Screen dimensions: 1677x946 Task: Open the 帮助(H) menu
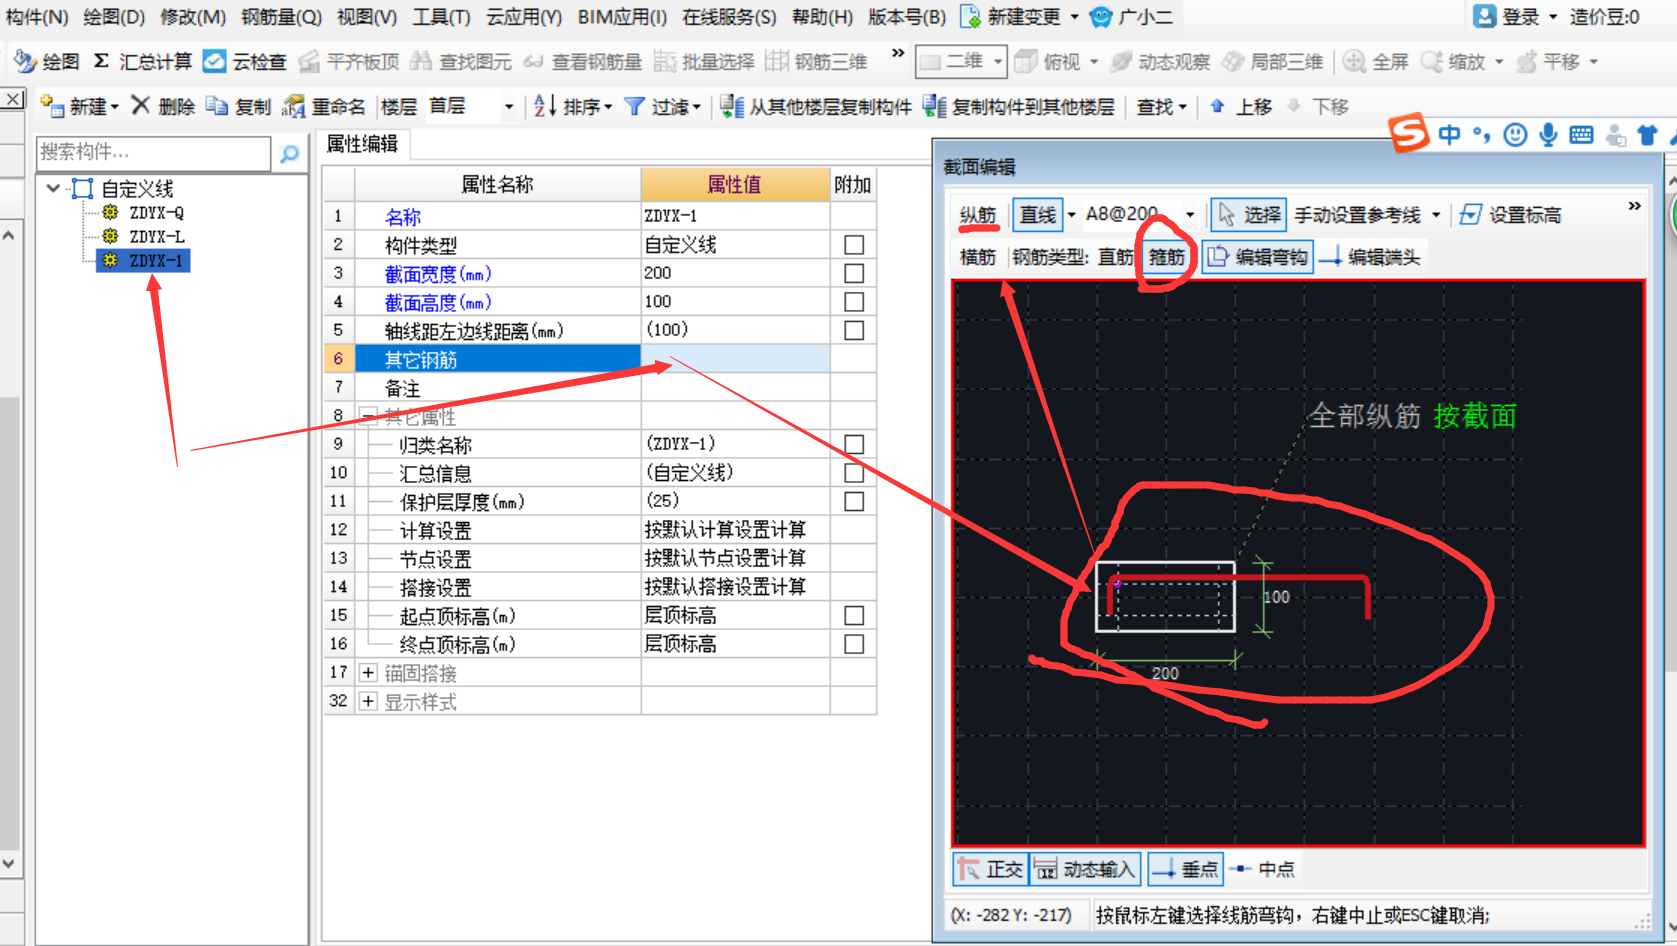click(x=822, y=17)
